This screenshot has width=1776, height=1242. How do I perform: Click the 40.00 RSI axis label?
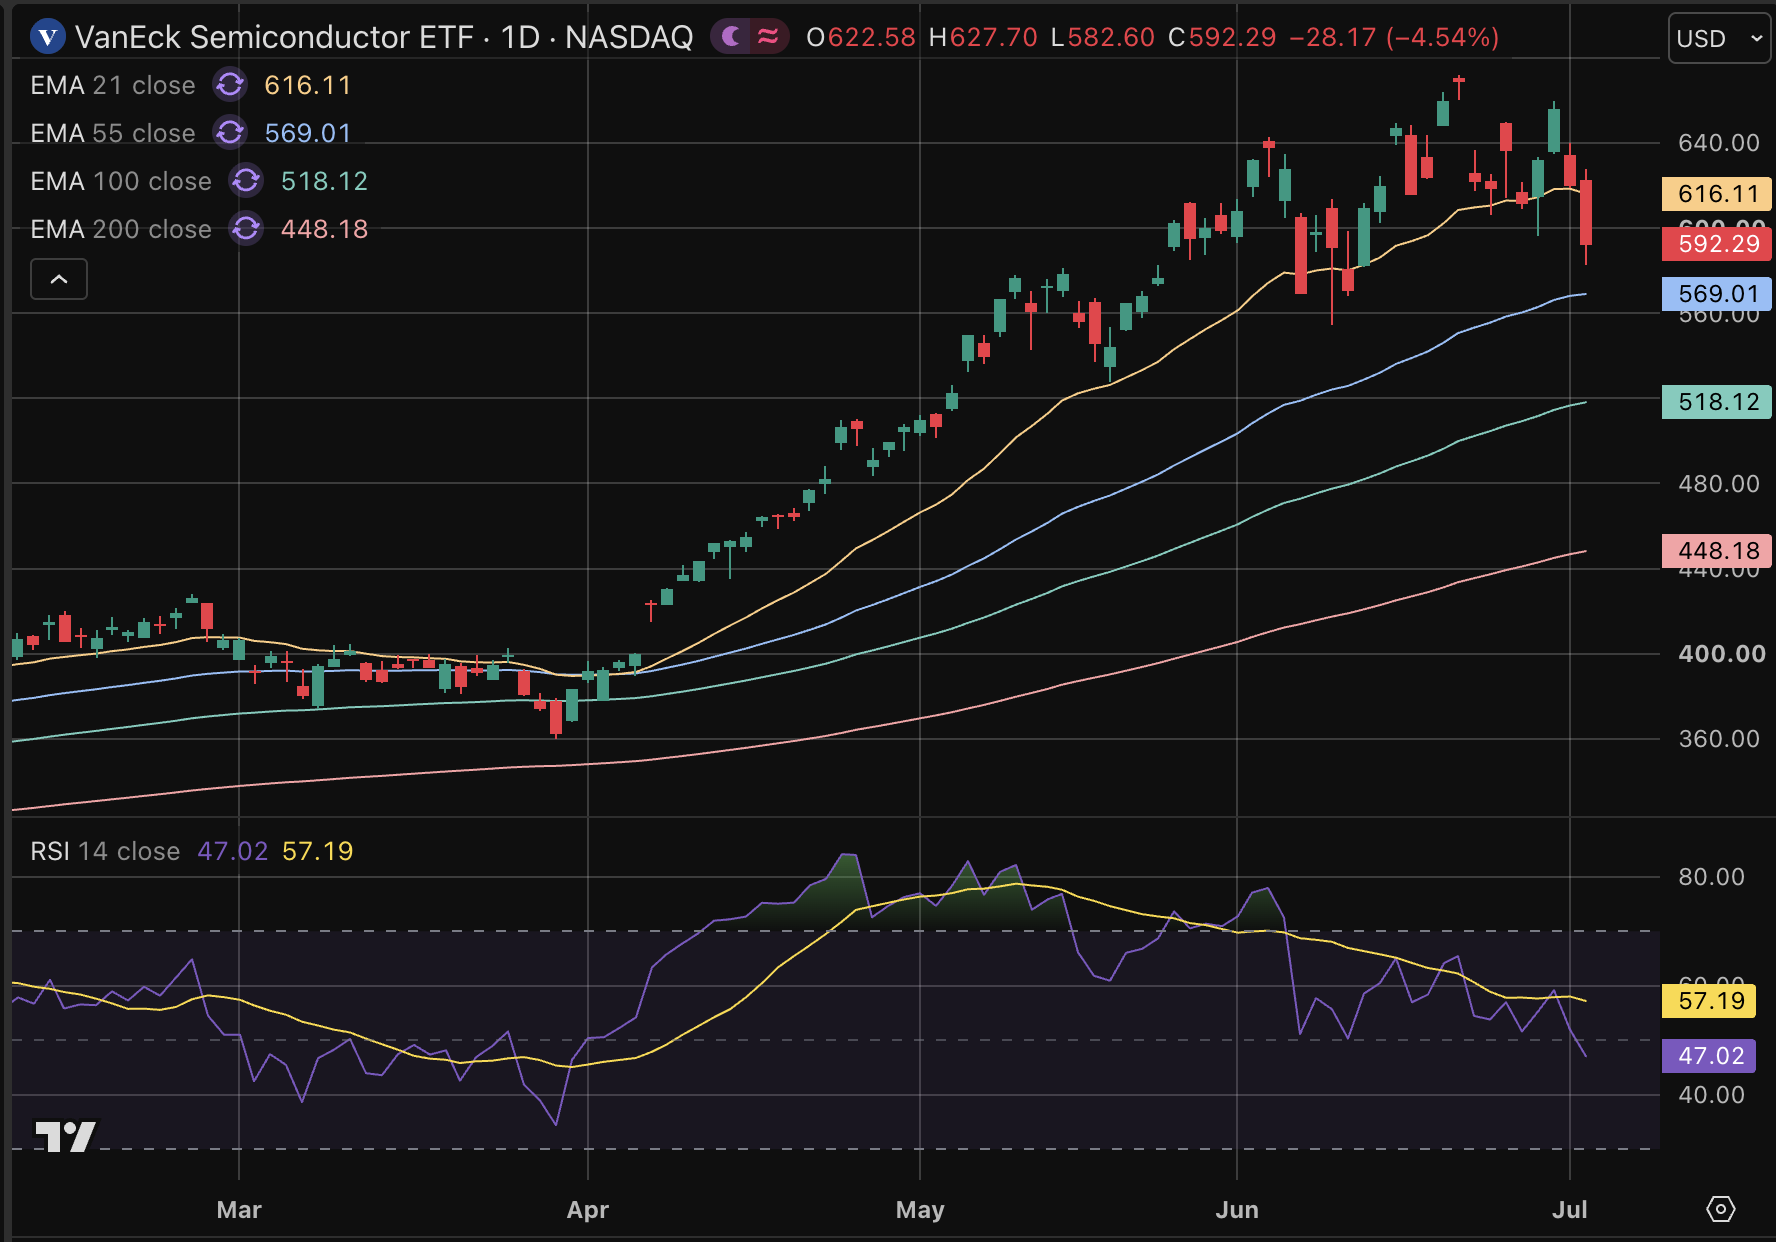[x=1711, y=1095]
